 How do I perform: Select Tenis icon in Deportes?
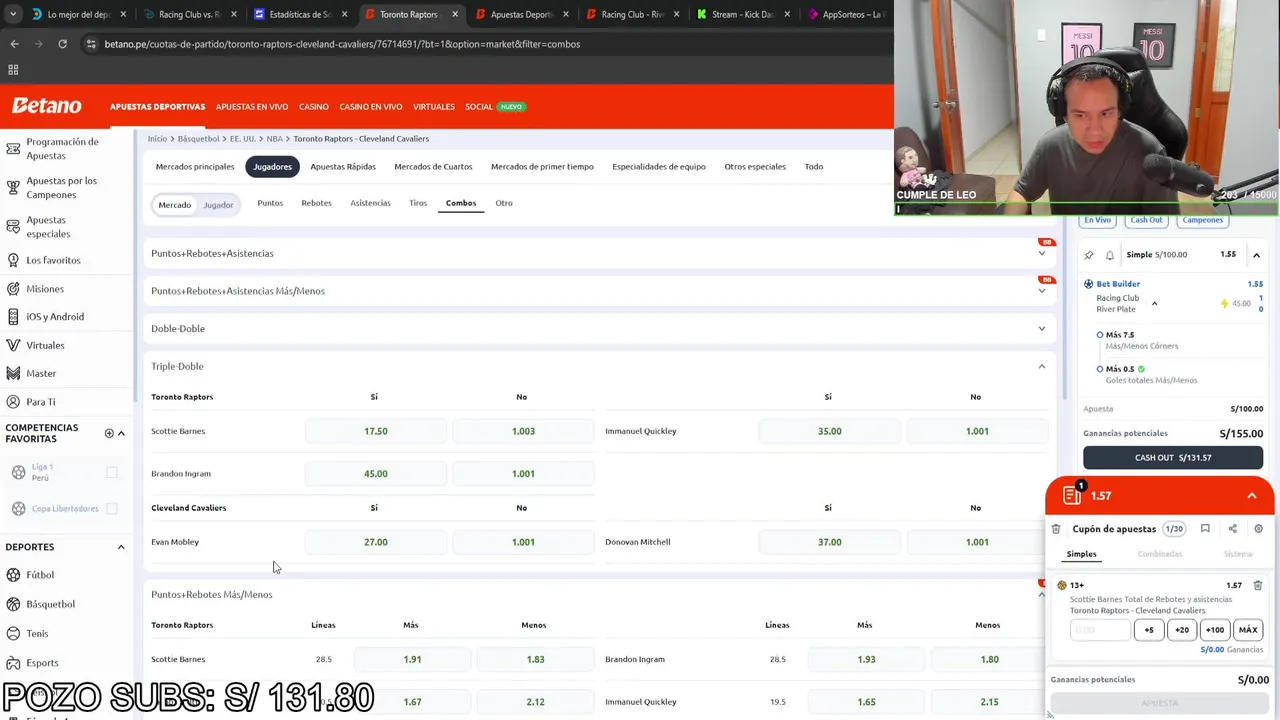click(x=13, y=633)
